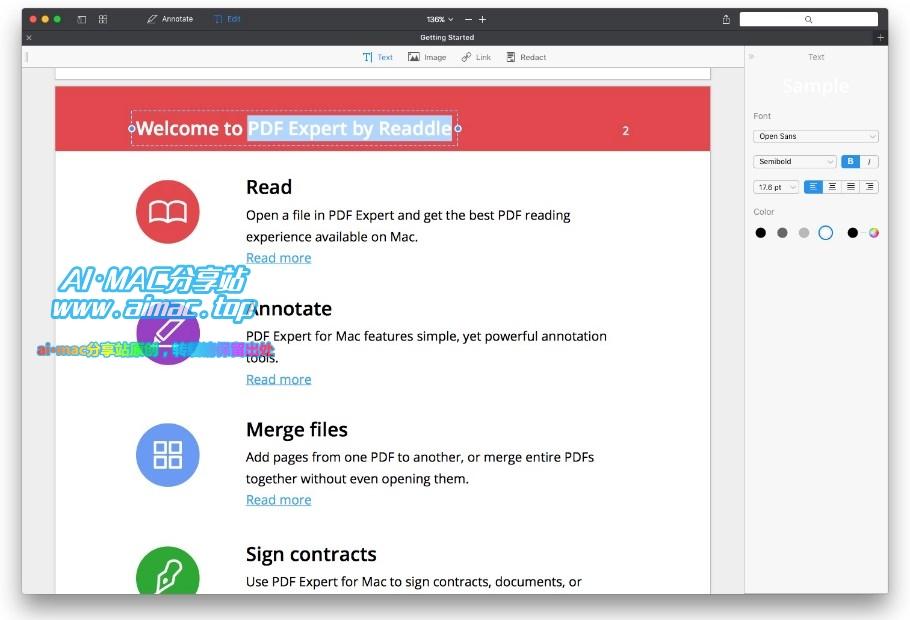Click the Read section heading

tap(269, 187)
